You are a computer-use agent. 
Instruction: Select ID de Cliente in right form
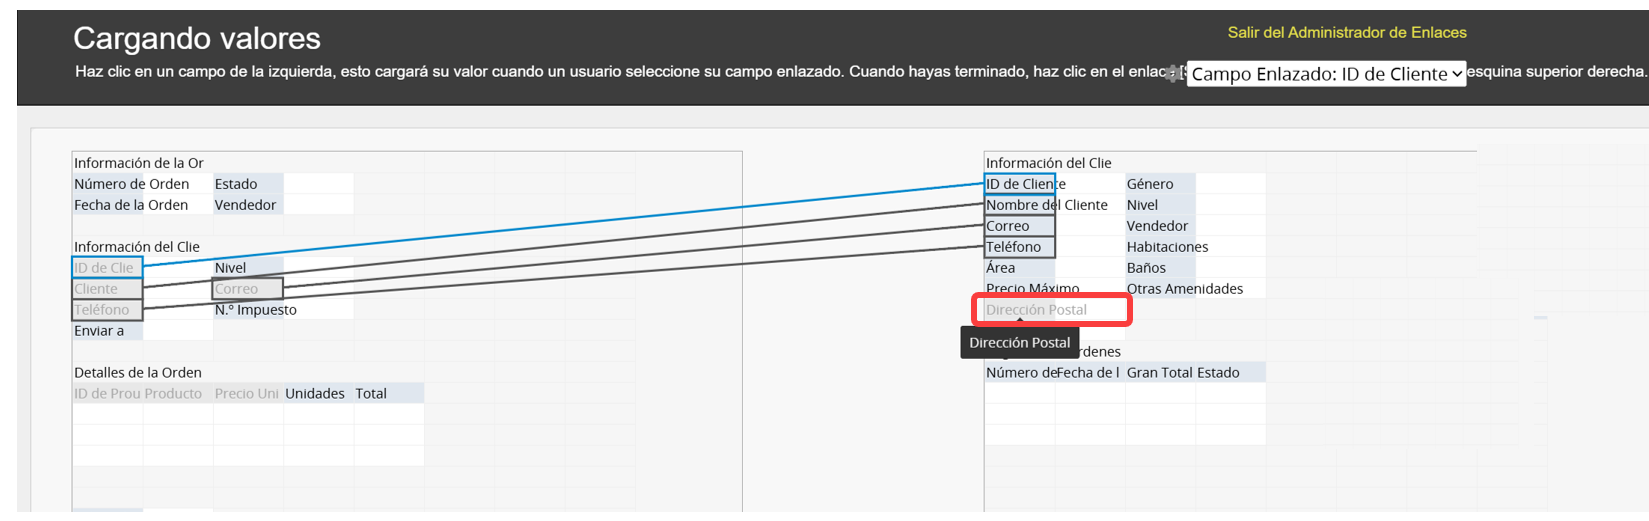pyautogui.click(x=1019, y=184)
